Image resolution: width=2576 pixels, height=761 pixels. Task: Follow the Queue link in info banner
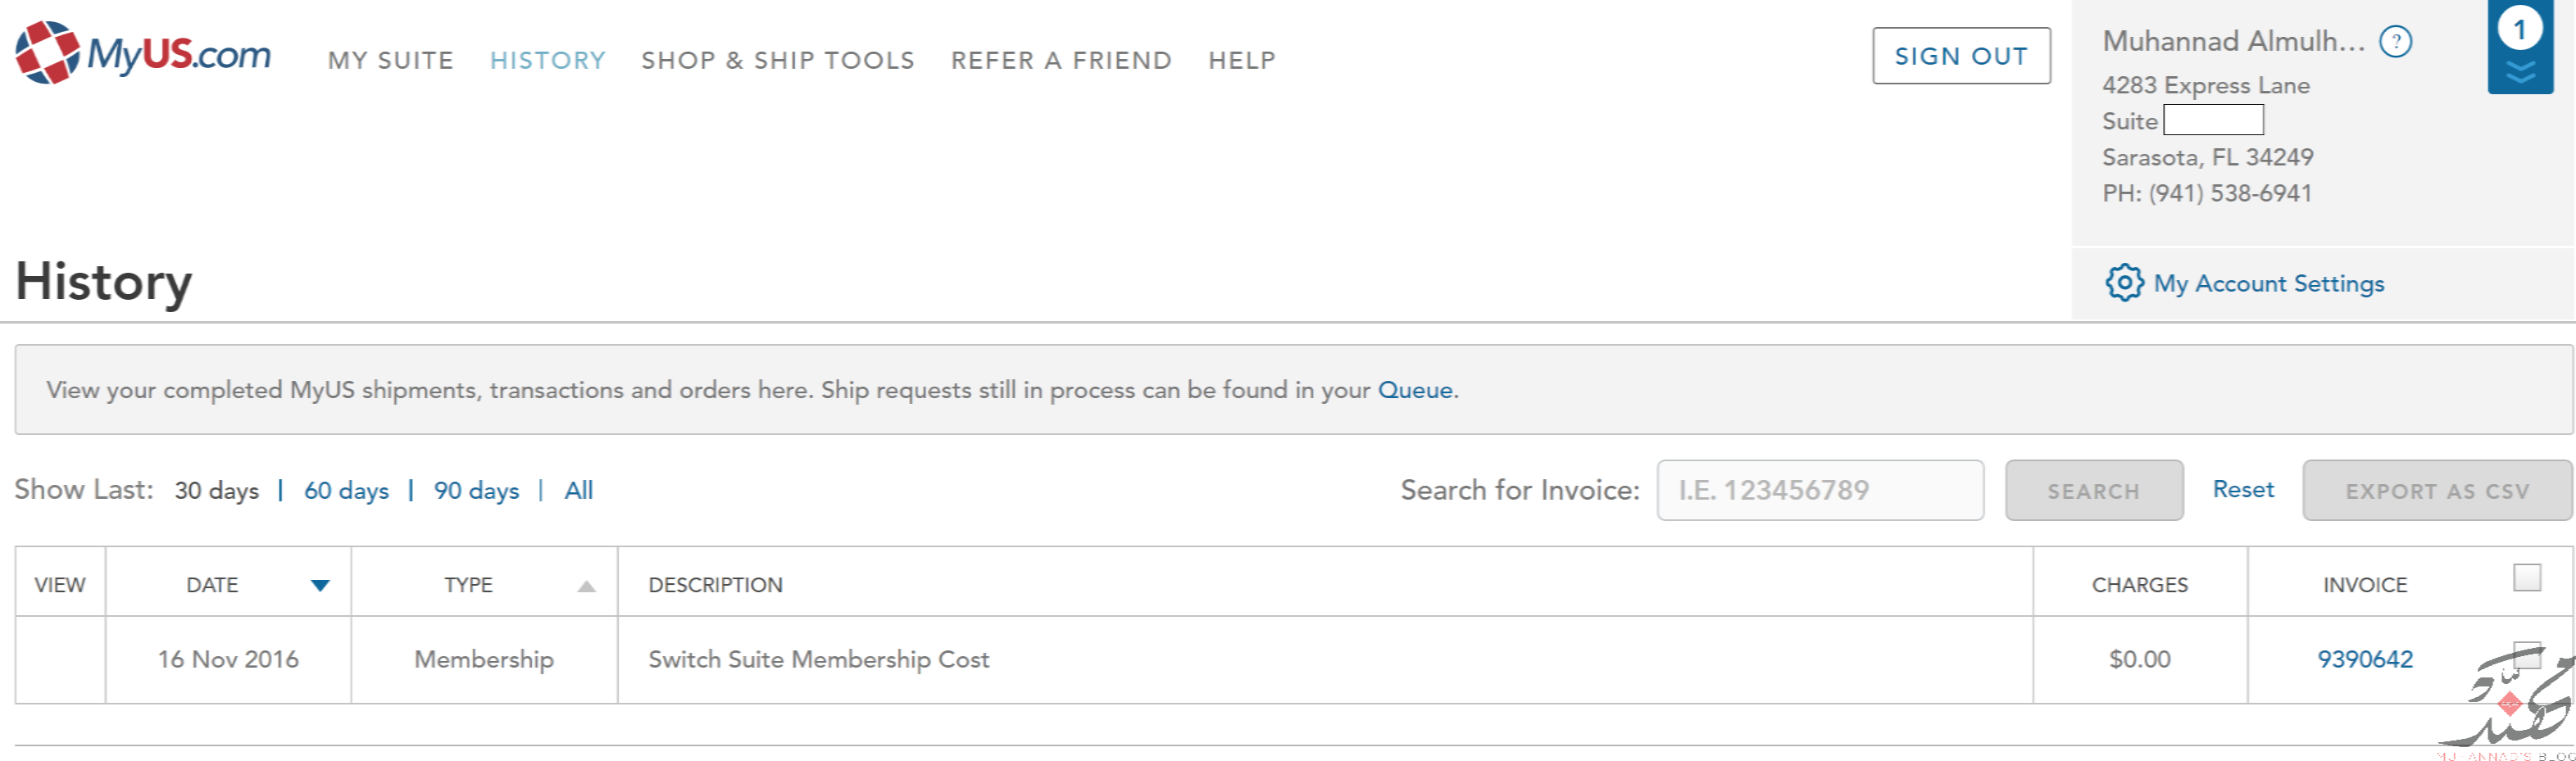coord(1415,390)
